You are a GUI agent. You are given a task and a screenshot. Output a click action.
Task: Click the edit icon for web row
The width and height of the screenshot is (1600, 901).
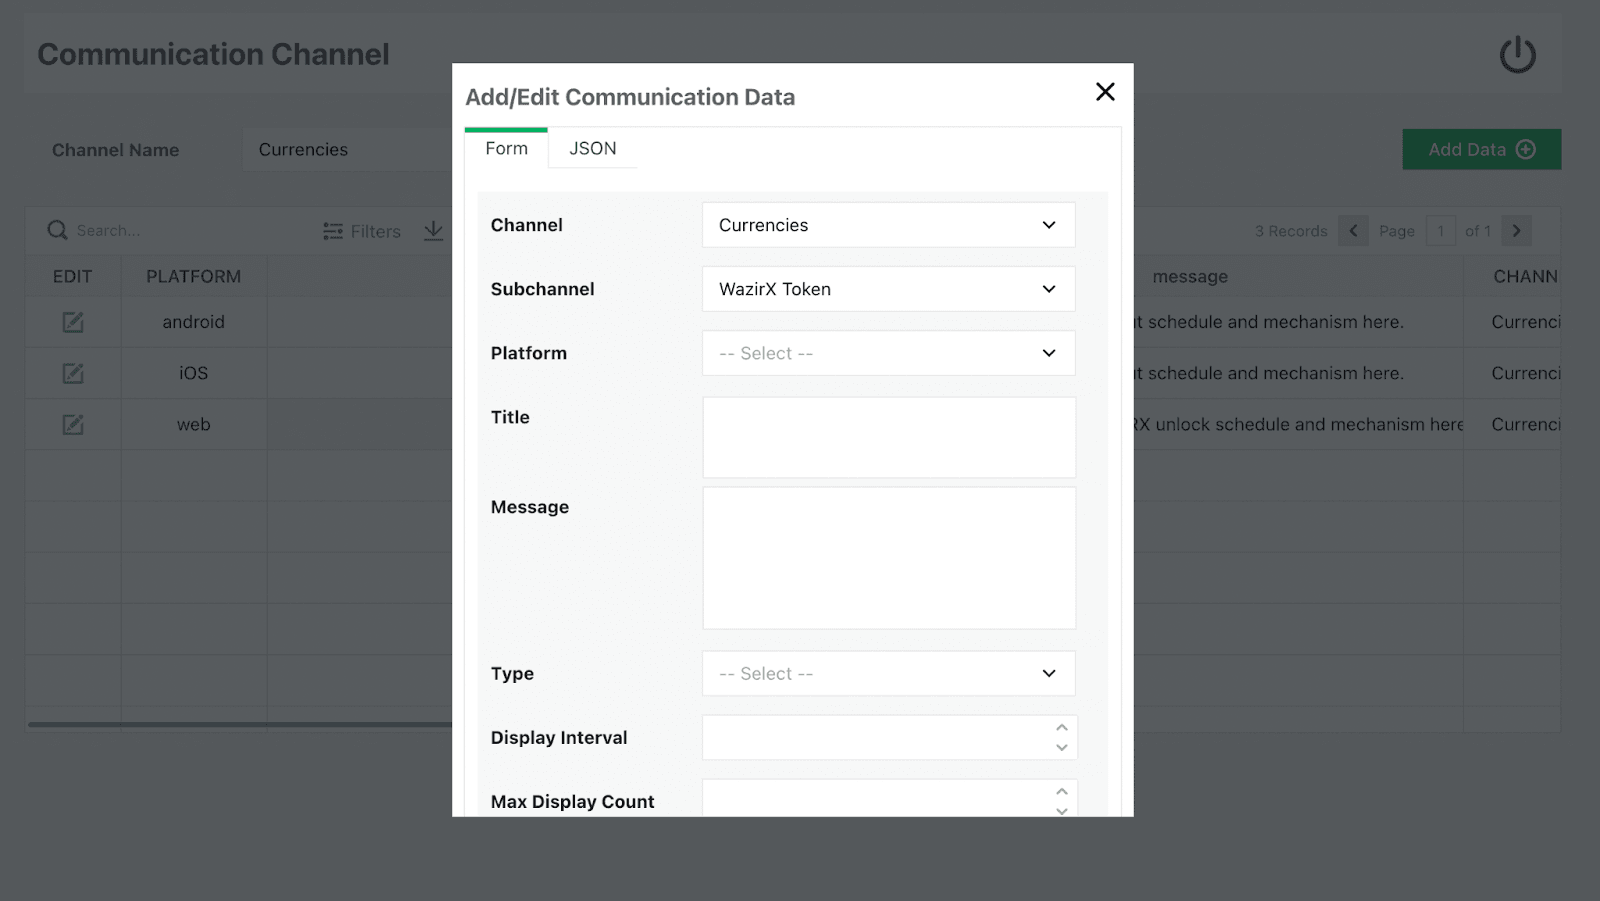73,425
